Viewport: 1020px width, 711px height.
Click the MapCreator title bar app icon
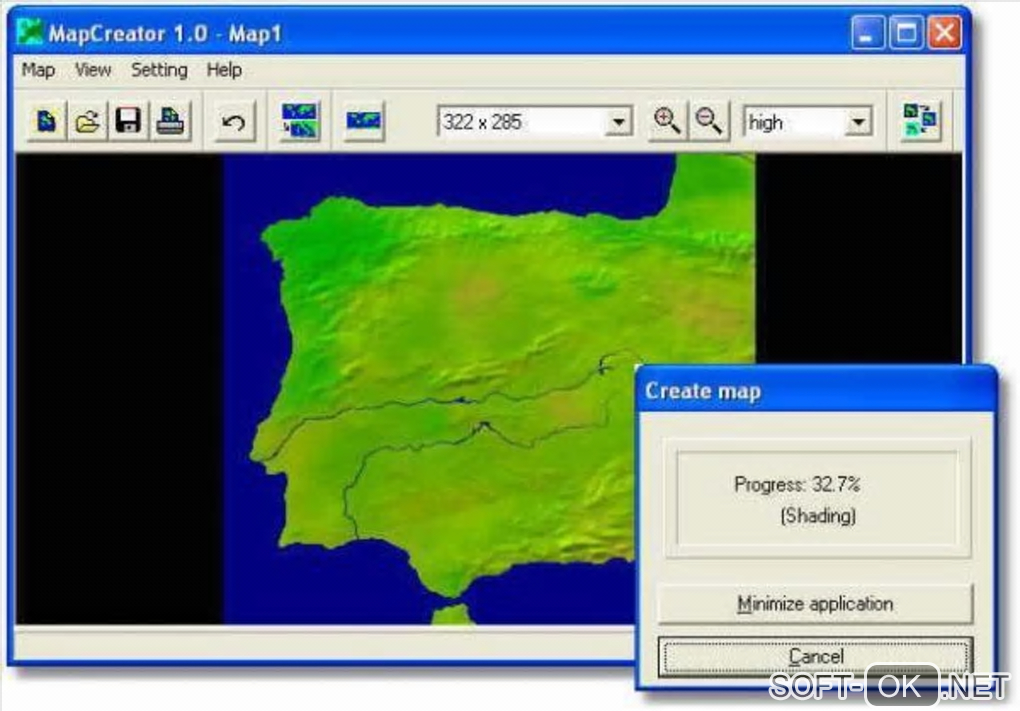tap(30, 33)
